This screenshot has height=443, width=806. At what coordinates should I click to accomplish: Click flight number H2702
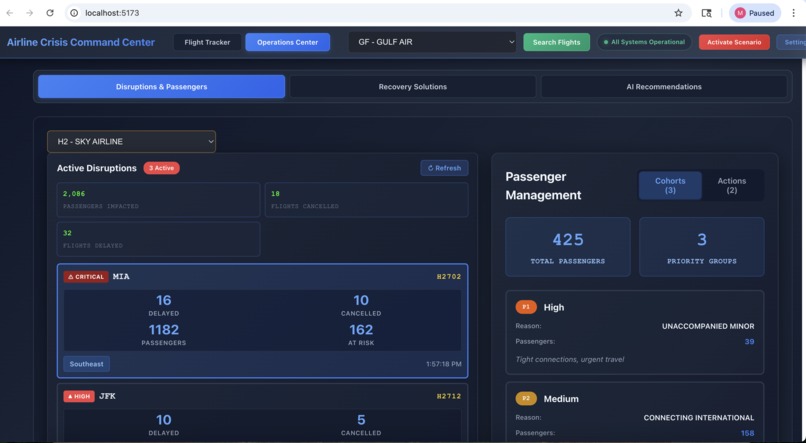pos(449,276)
